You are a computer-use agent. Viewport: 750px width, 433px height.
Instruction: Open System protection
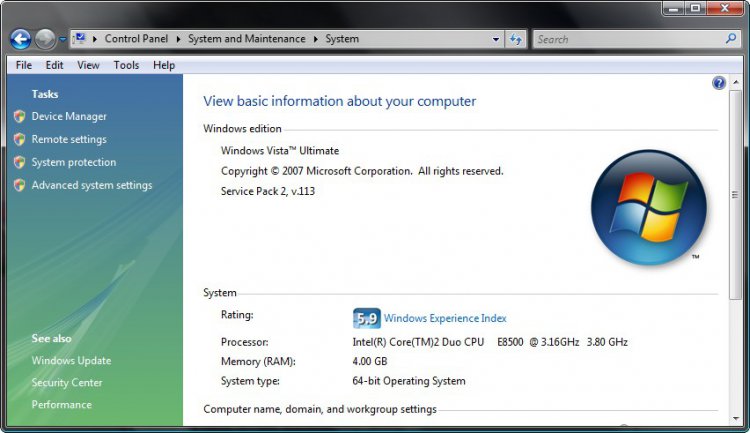[74, 162]
